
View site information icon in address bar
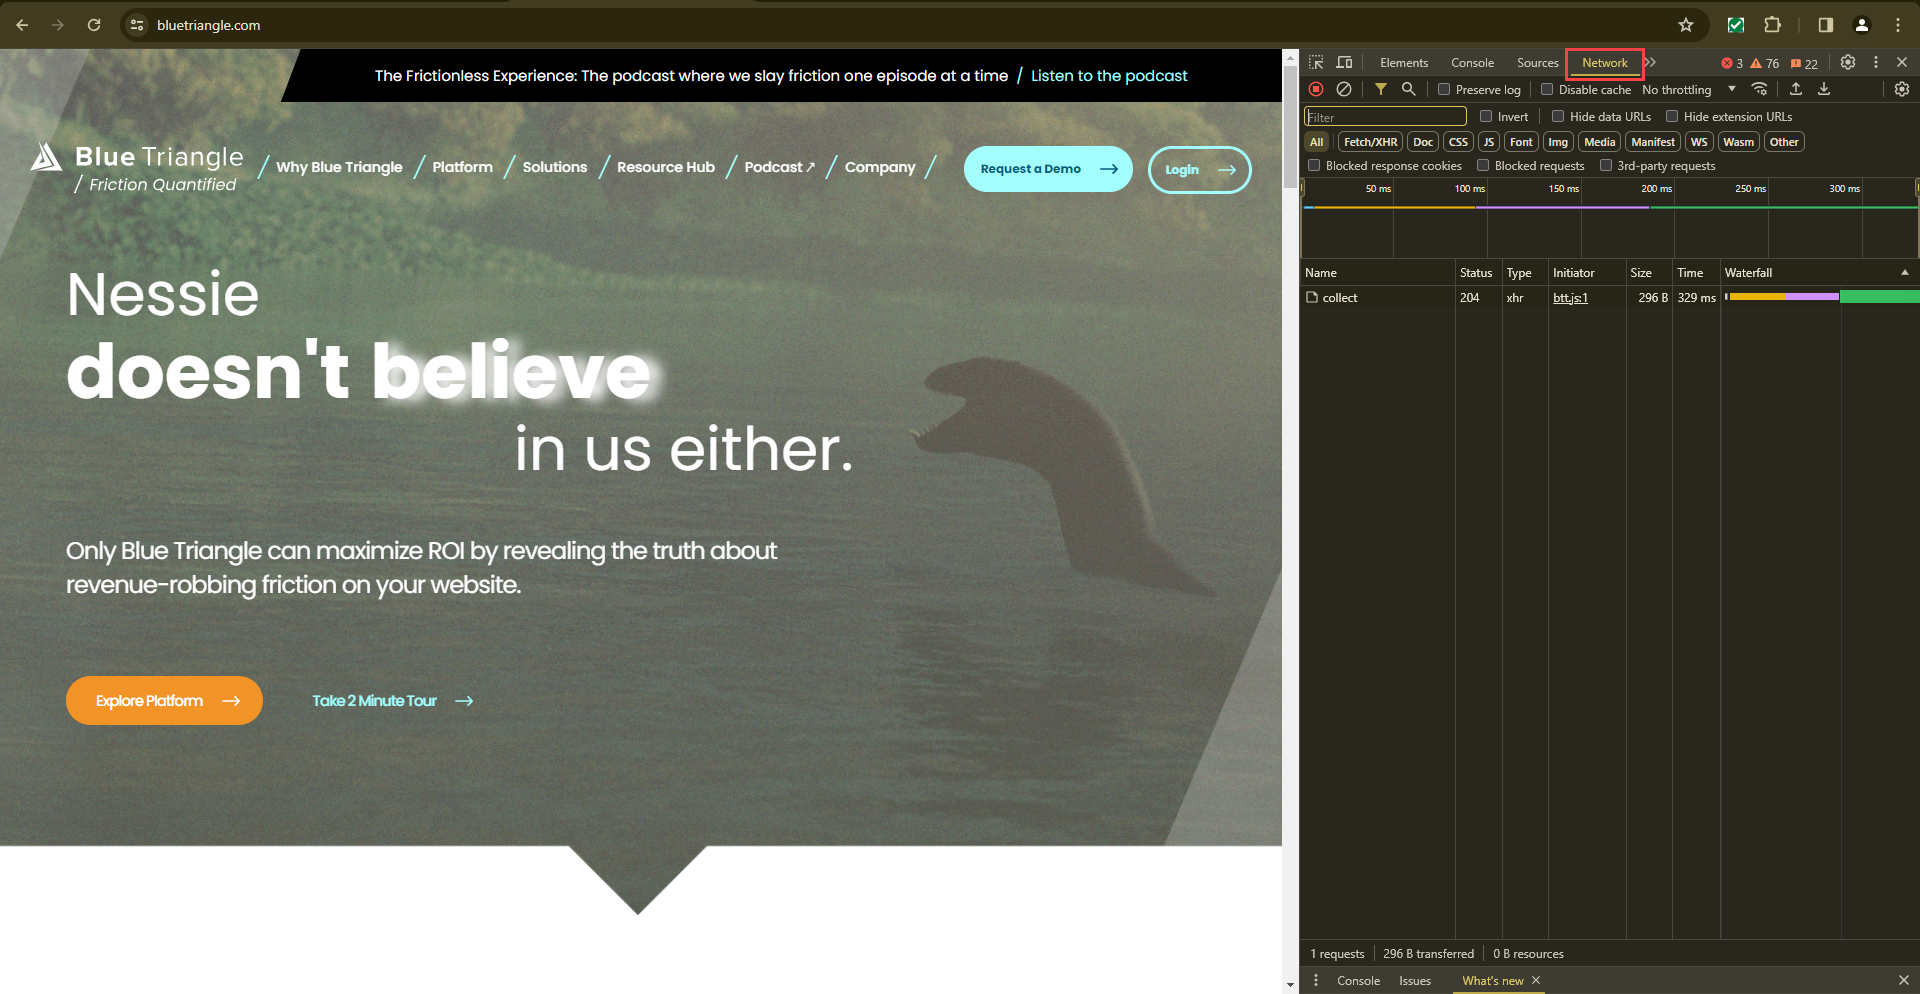coord(138,25)
